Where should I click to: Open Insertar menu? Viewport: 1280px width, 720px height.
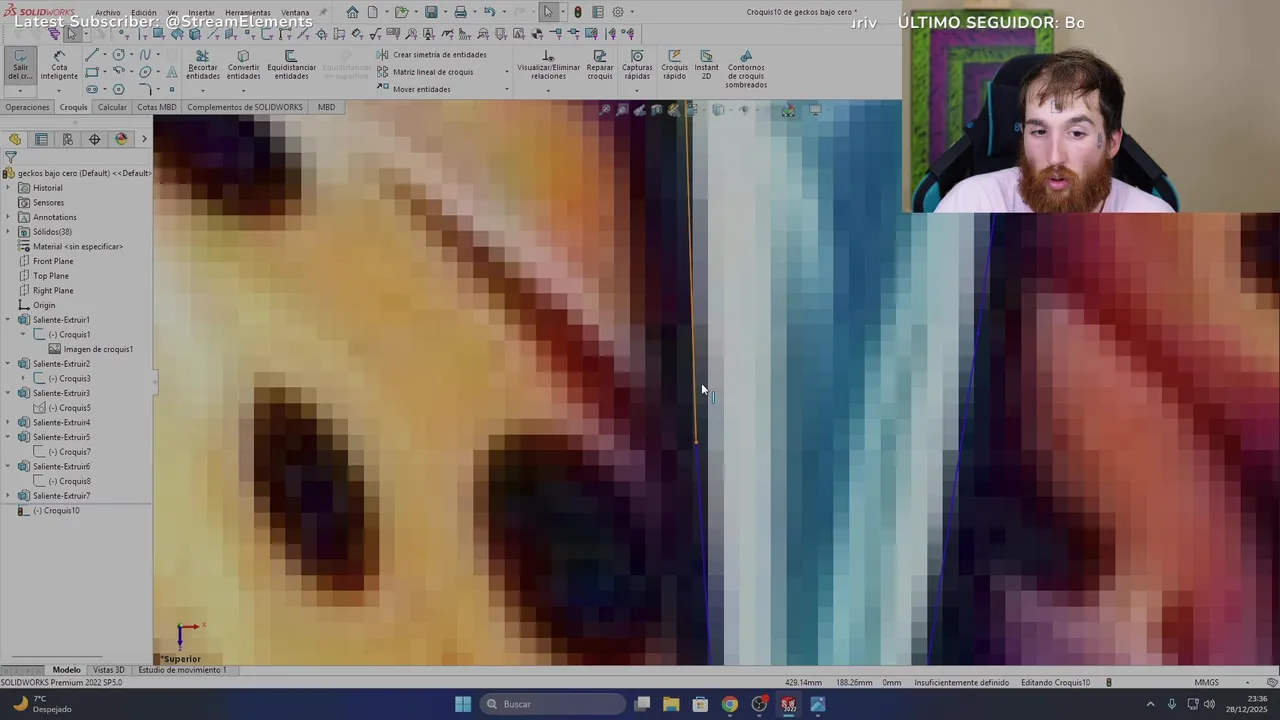coord(201,13)
